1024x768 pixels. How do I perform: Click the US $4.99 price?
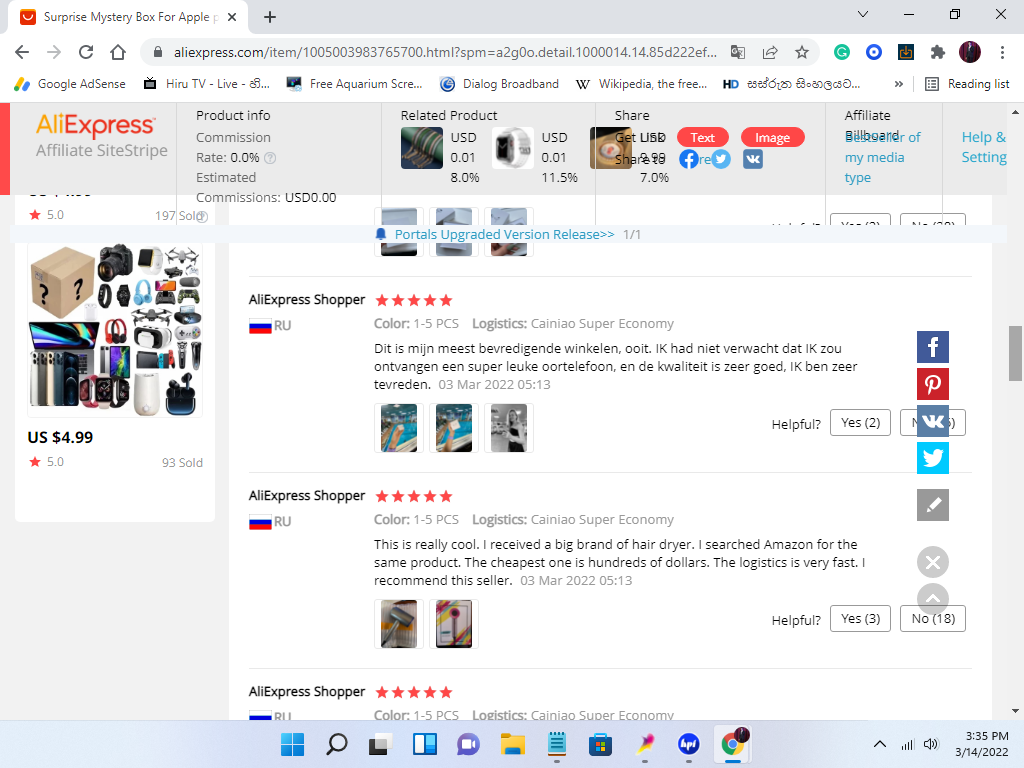tap(60, 438)
